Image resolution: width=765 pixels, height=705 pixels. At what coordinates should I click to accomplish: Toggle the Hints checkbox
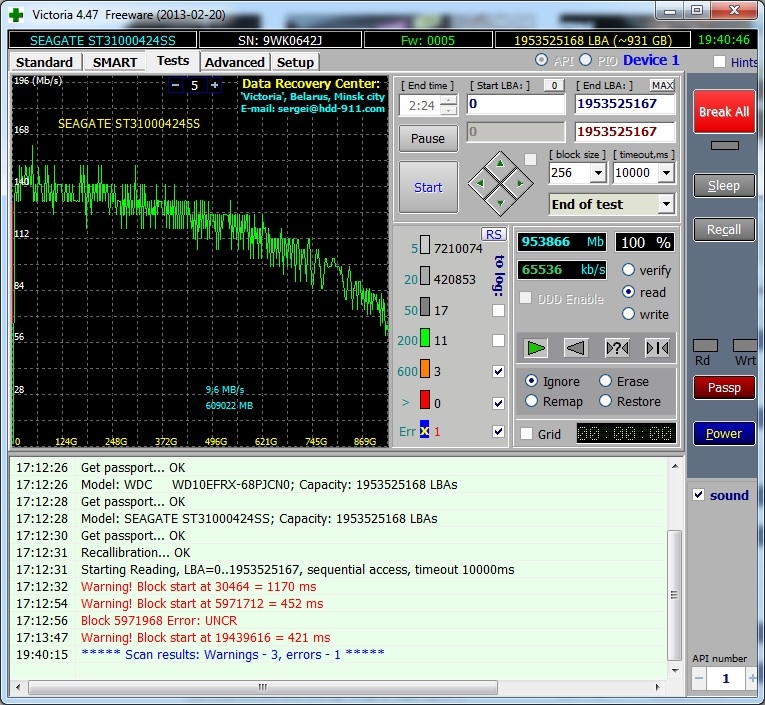pyautogui.click(x=719, y=62)
